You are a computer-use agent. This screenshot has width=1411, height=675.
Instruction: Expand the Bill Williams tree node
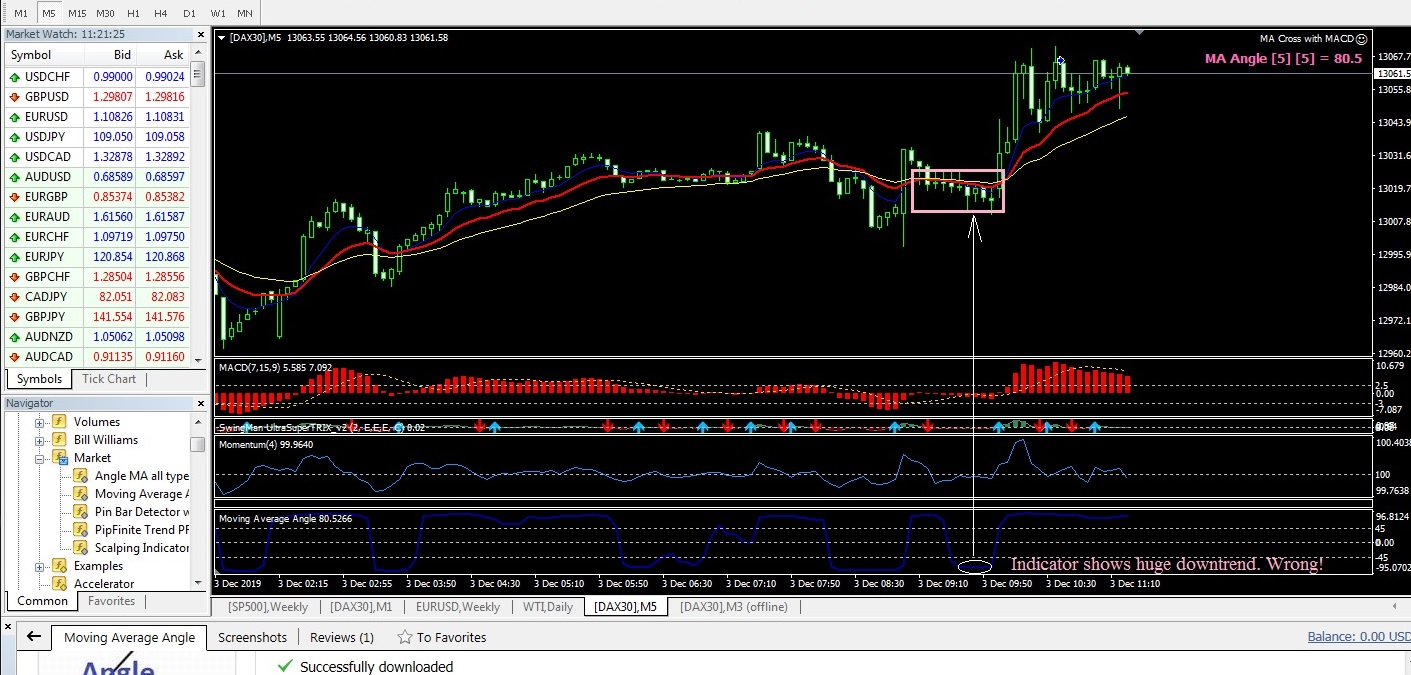tap(40, 440)
